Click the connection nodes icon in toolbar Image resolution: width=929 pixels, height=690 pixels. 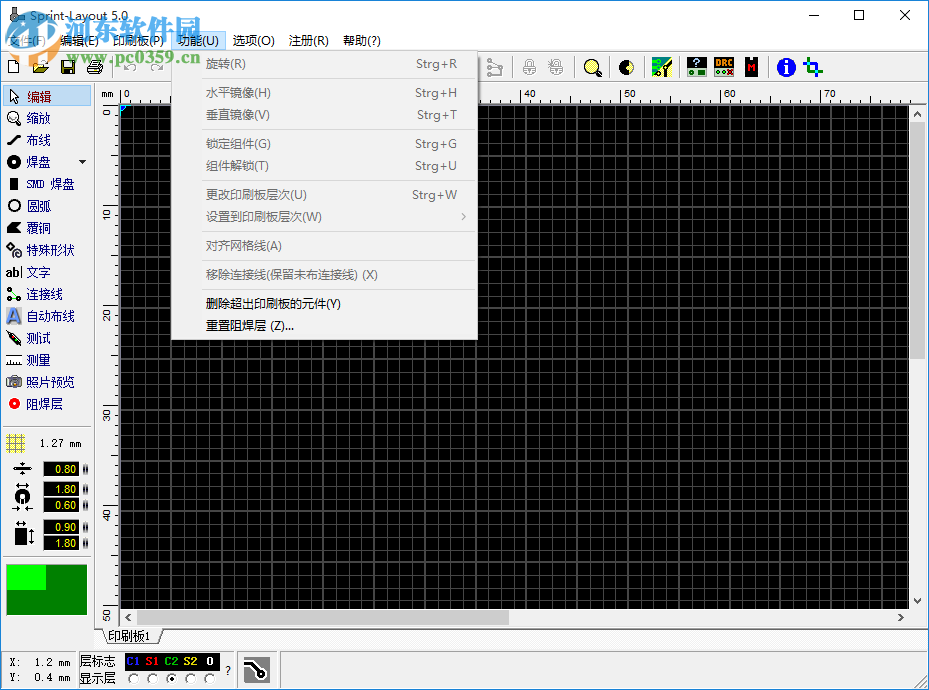(495, 68)
